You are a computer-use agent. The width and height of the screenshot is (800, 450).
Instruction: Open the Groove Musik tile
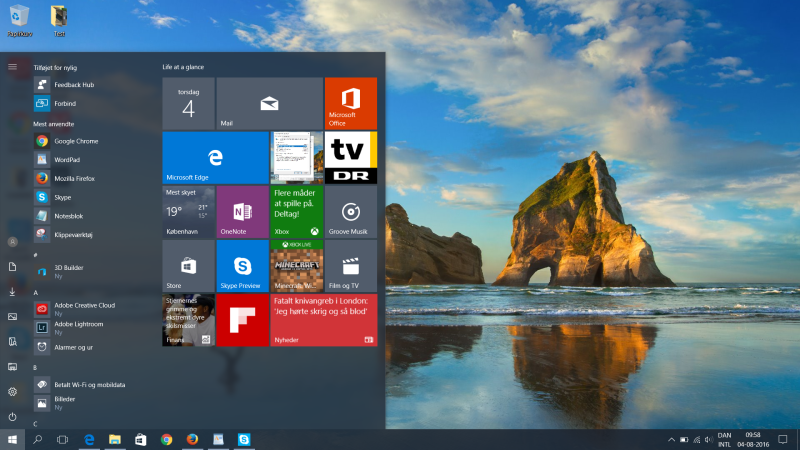point(350,211)
